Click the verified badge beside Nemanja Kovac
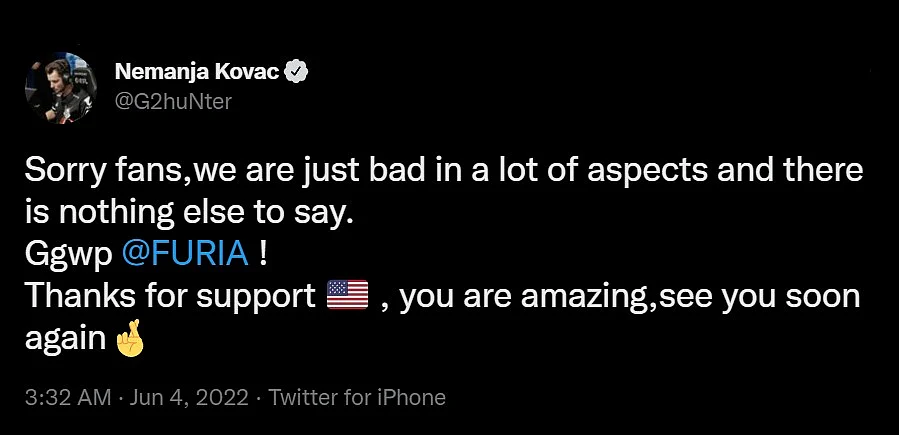This screenshot has height=435, width=899. point(298,72)
